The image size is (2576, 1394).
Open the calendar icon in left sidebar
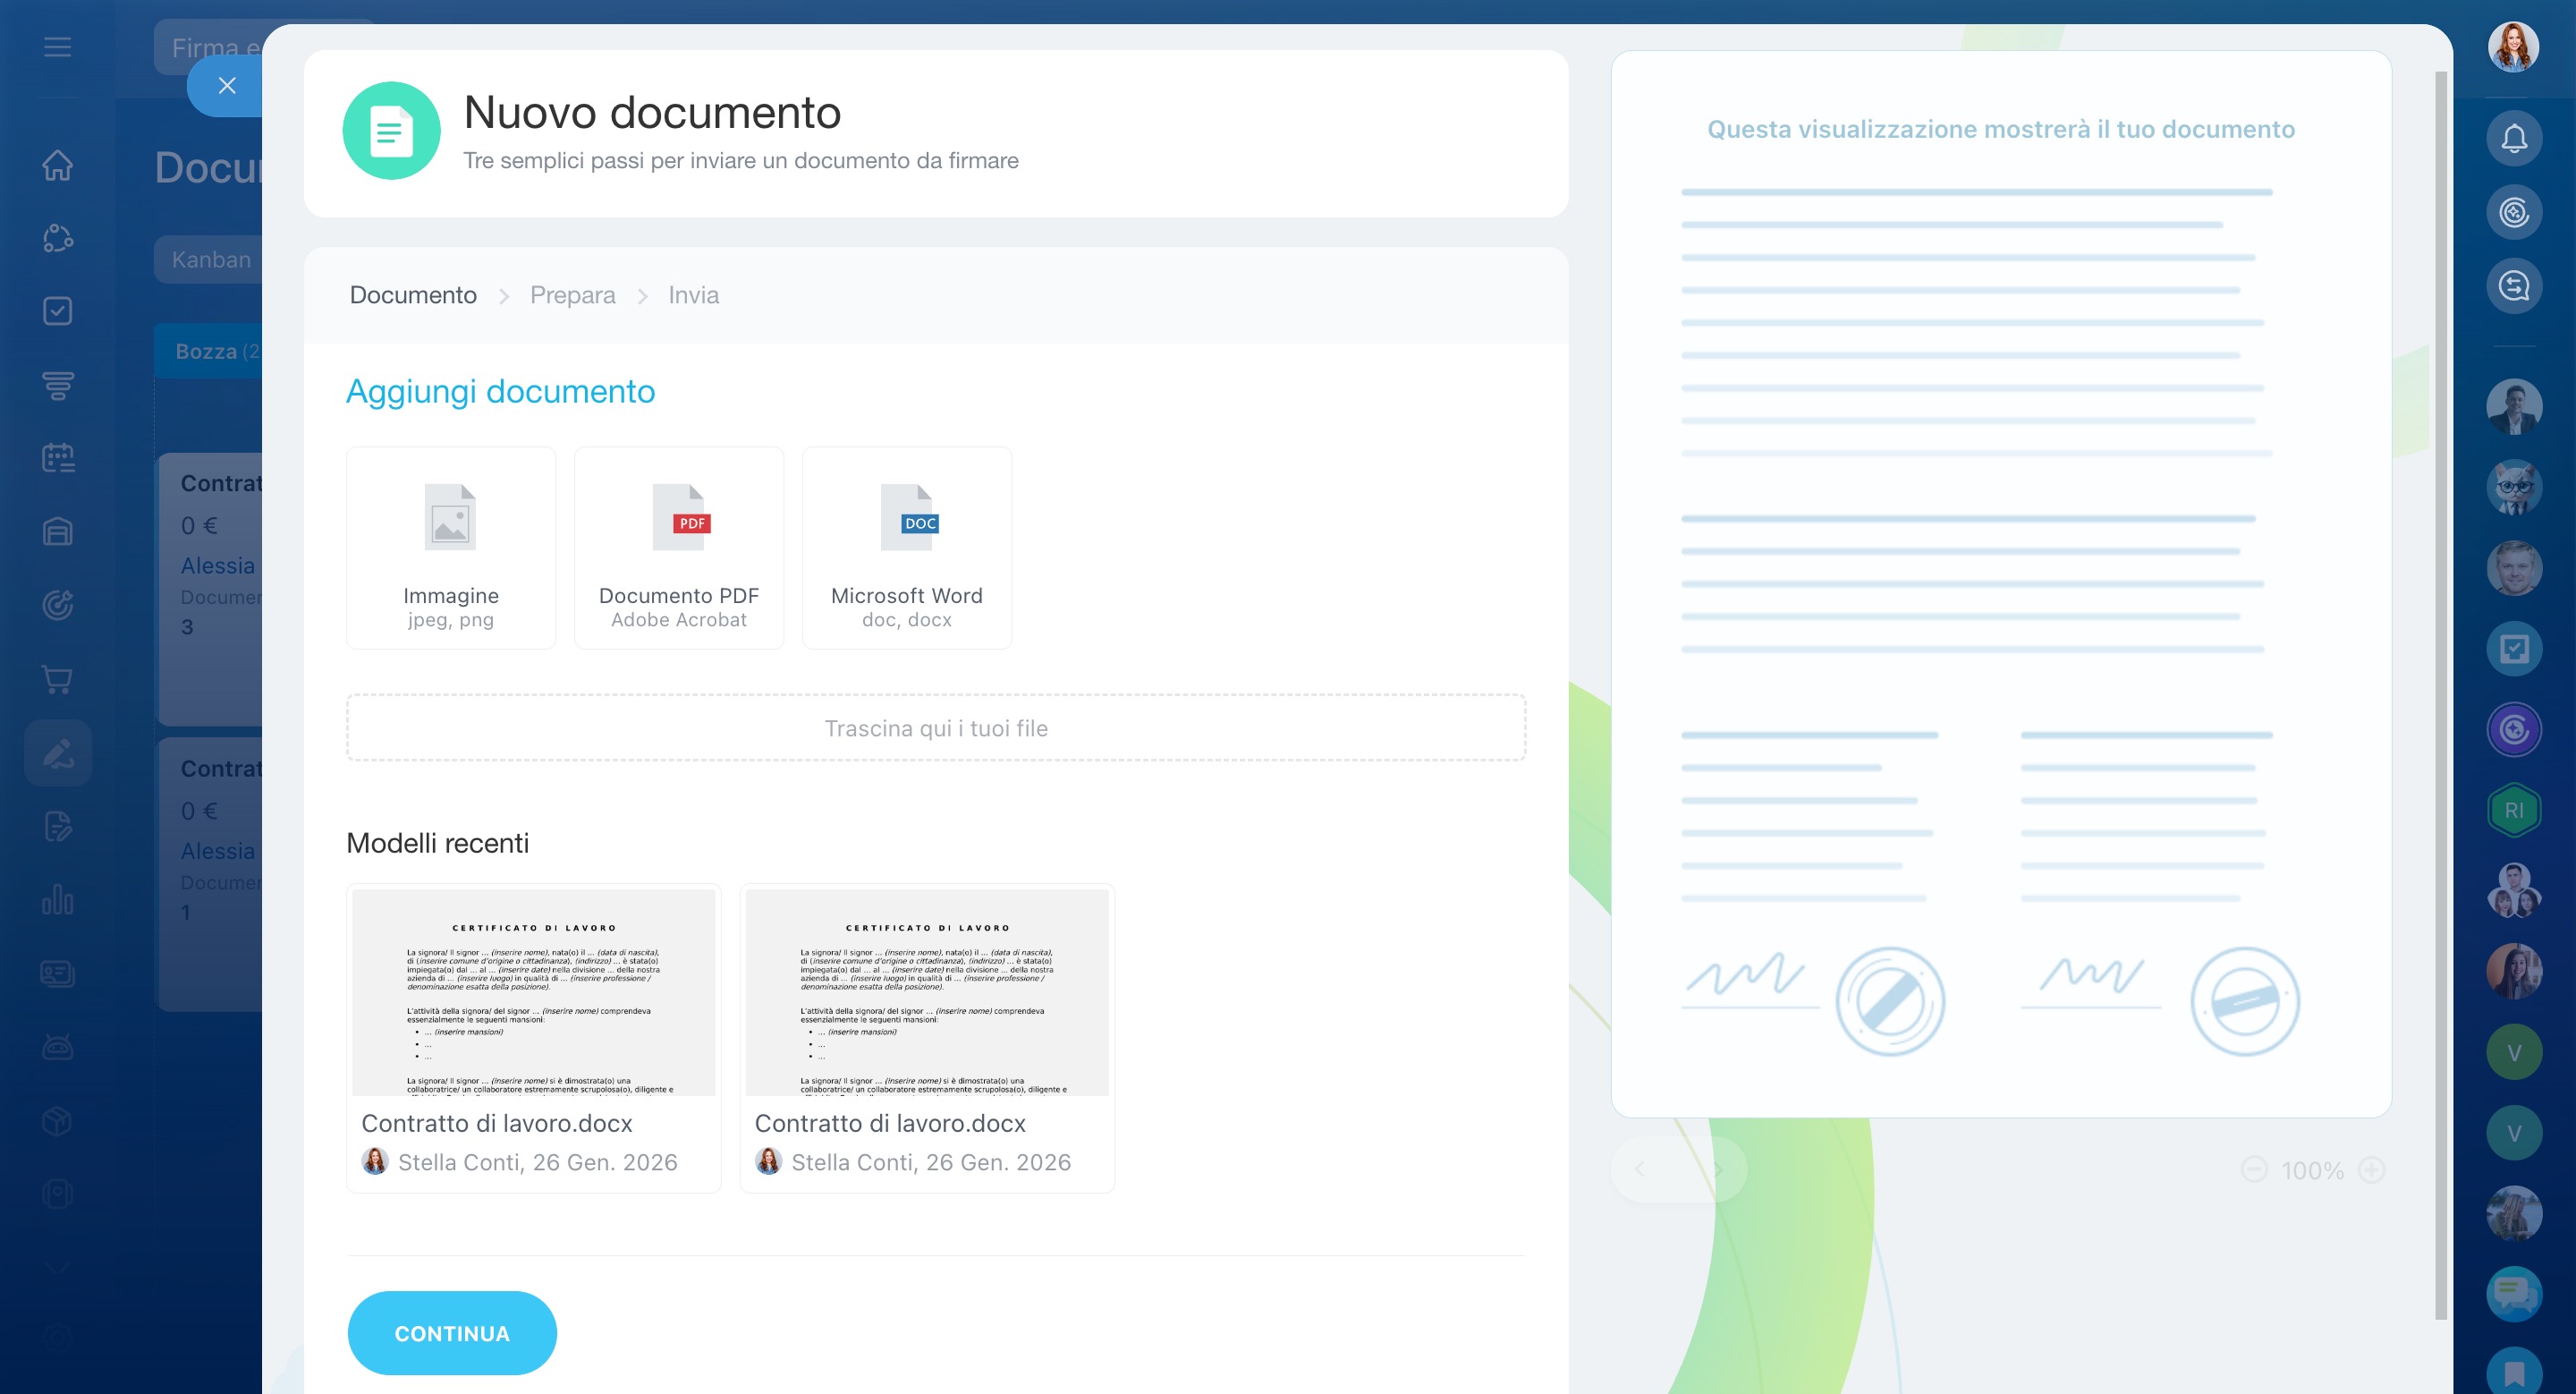pyautogui.click(x=57, y=458)
